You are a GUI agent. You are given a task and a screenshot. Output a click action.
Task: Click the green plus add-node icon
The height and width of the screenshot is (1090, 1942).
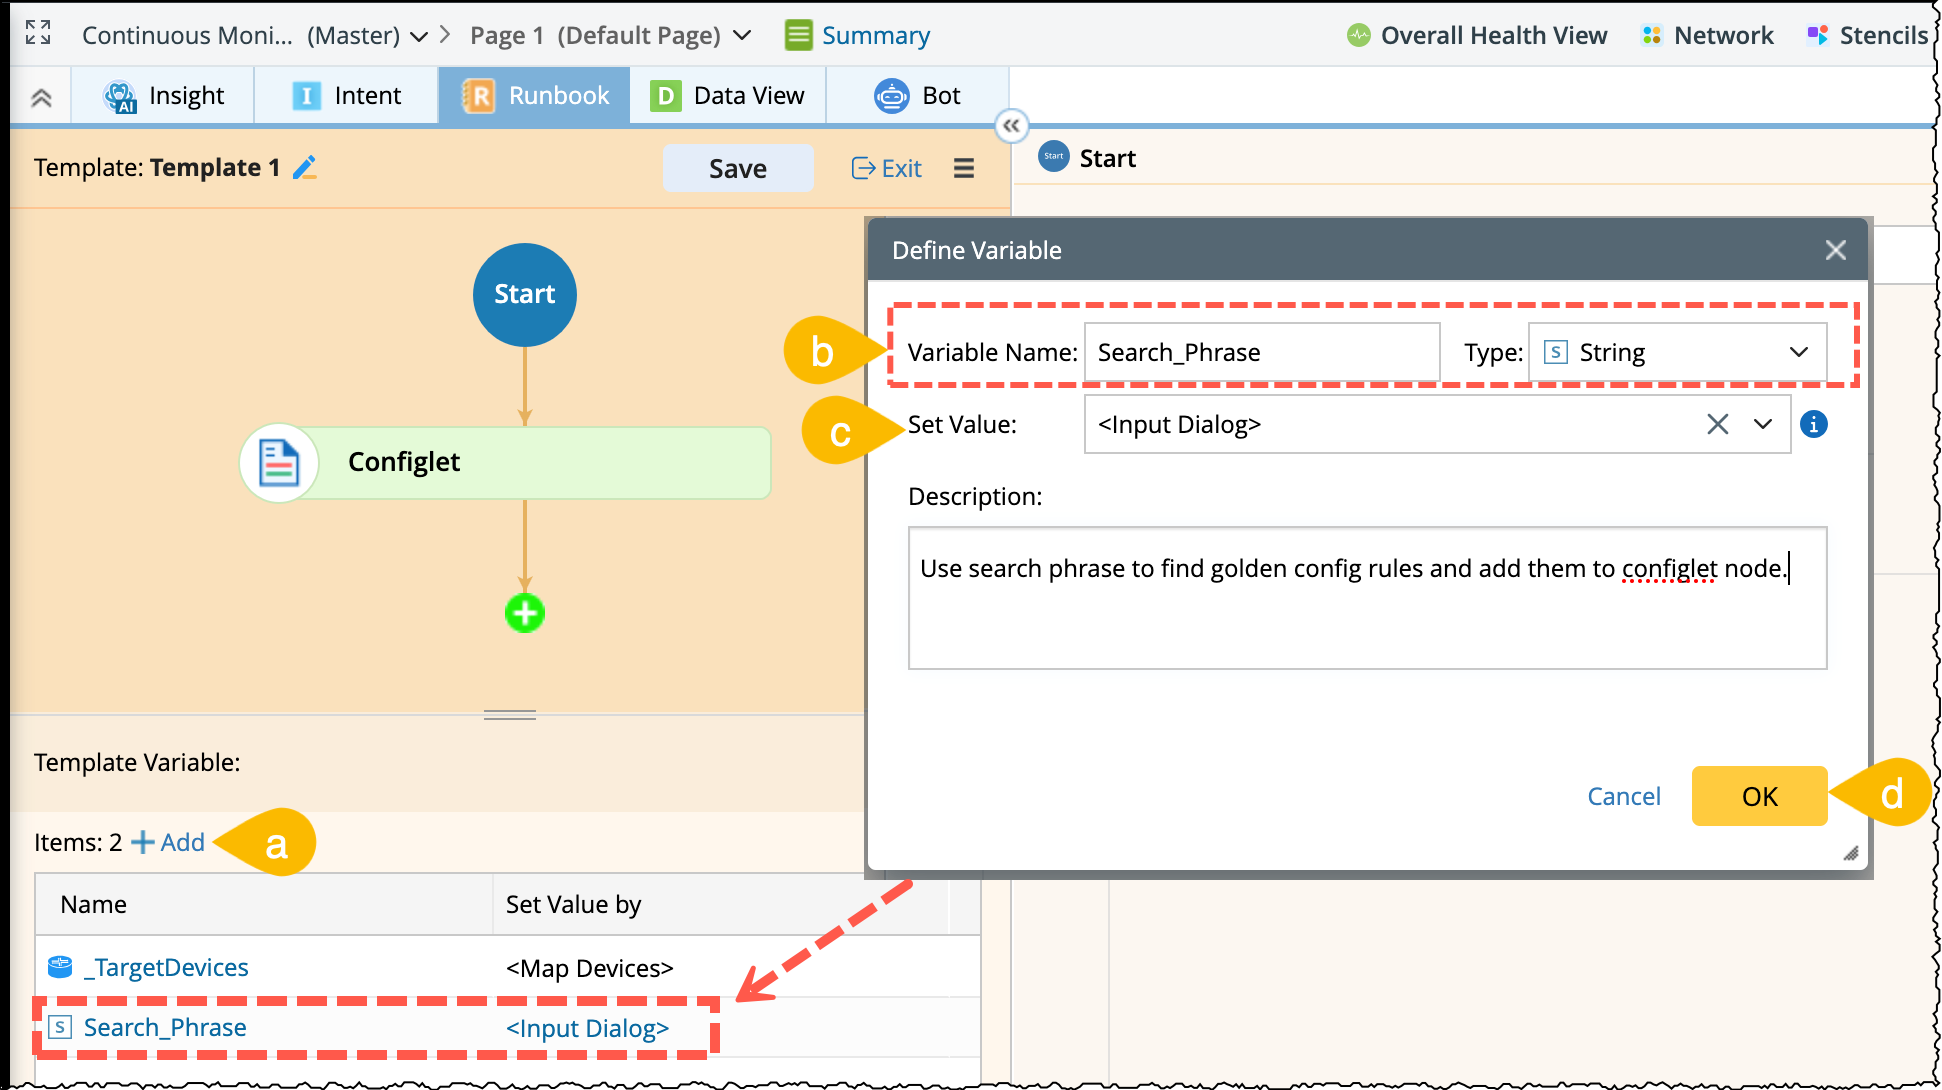point(524,613)
